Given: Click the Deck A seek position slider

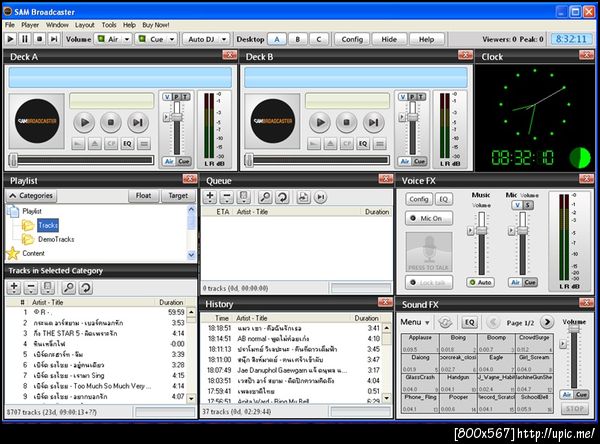Looking at the screenshot, I should (x=82, y=160).
